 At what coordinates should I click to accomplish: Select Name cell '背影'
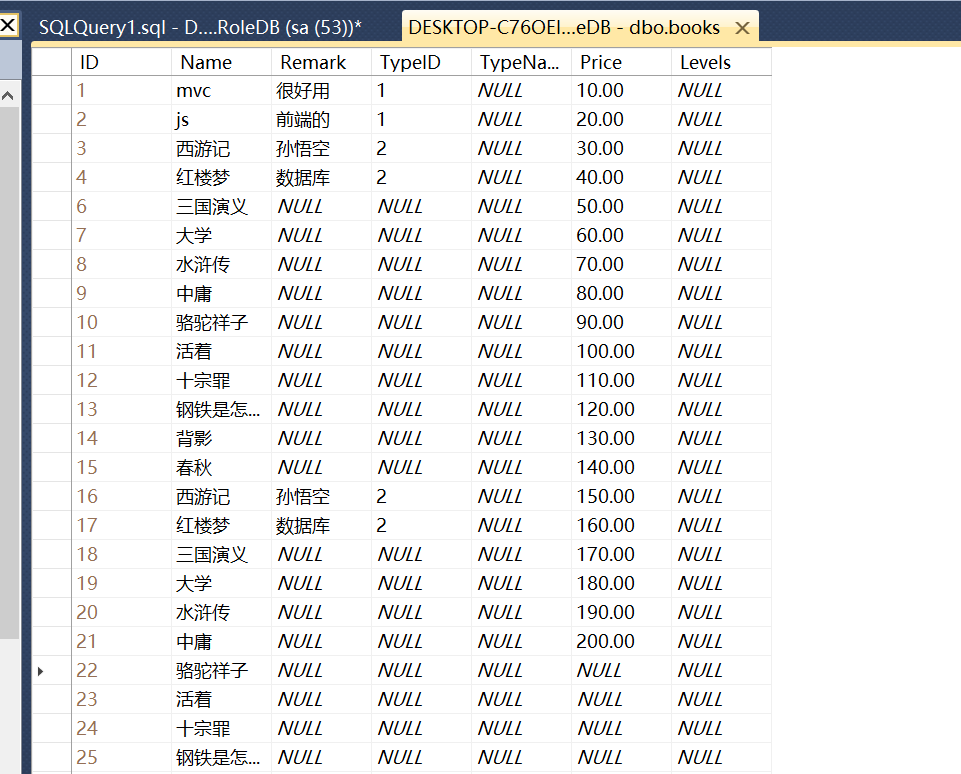point(221,439)
